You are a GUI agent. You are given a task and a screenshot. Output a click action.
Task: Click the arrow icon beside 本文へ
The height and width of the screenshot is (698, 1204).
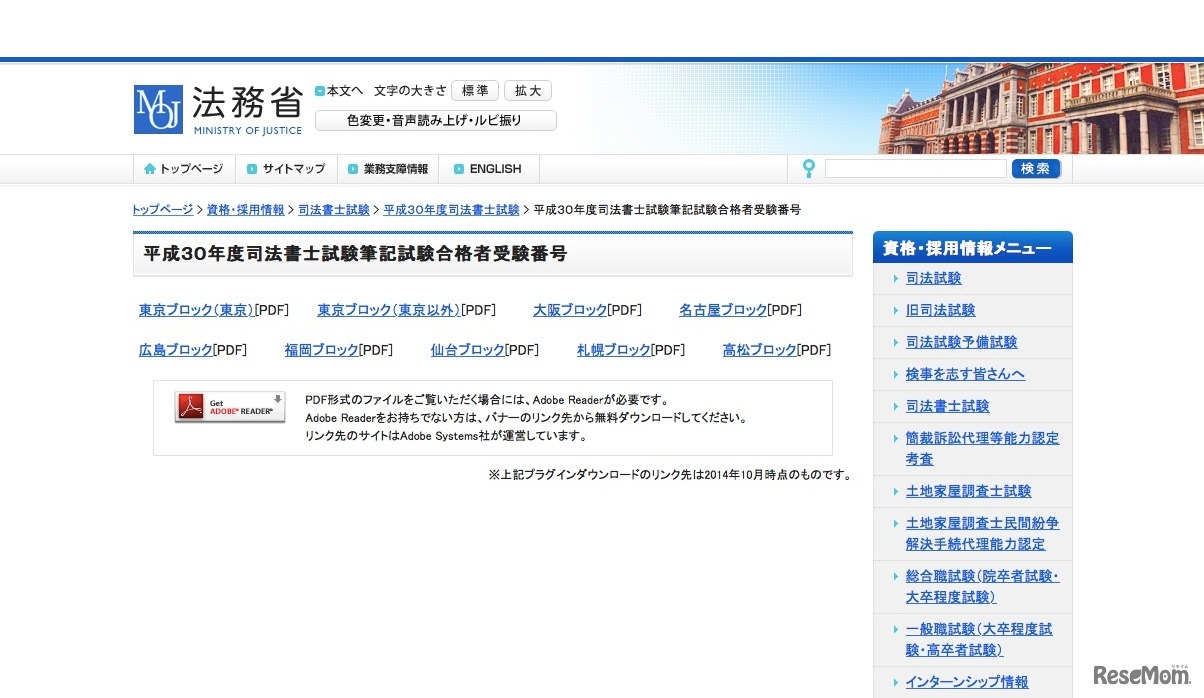point(319,90)
